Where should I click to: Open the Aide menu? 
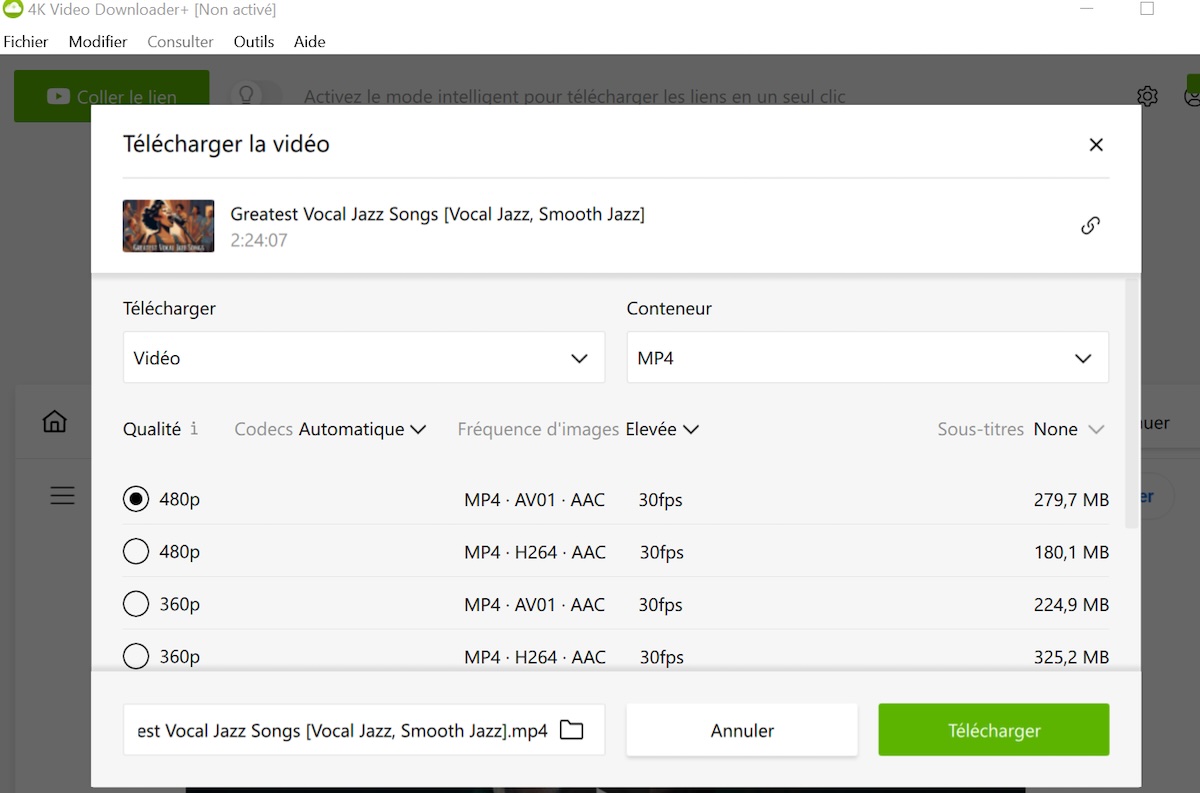310,42
